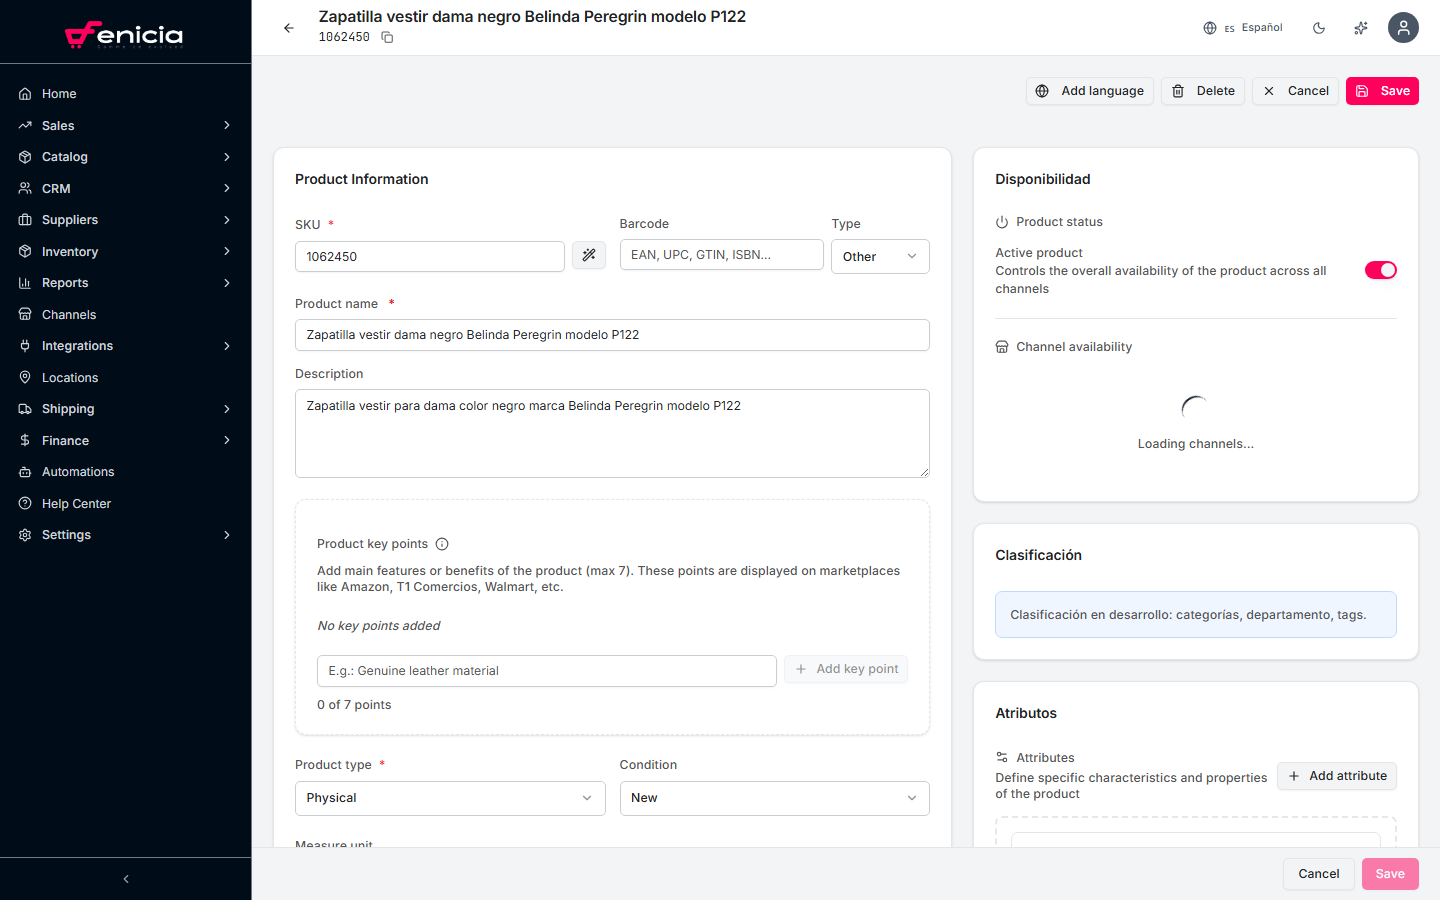This screenshot has height=900, width=1440.
Task: Open the Type dropdown showing Other
Action: point(880,256)
